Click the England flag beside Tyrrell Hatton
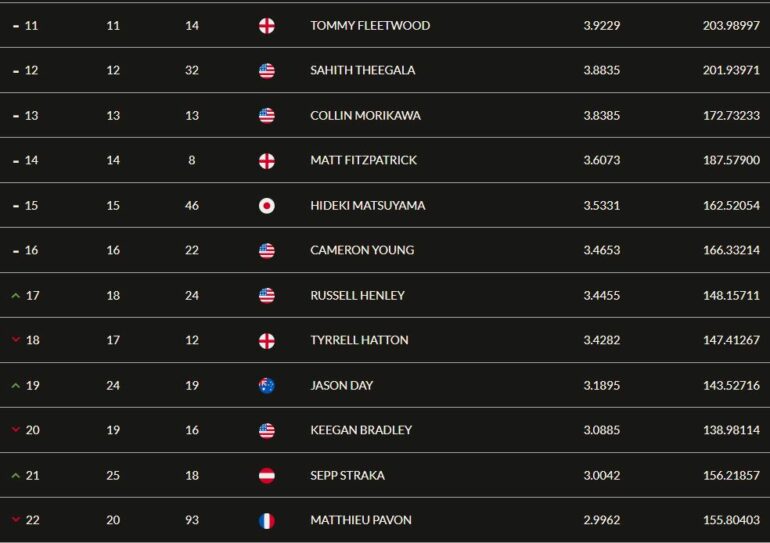 [x=267, y=341]
